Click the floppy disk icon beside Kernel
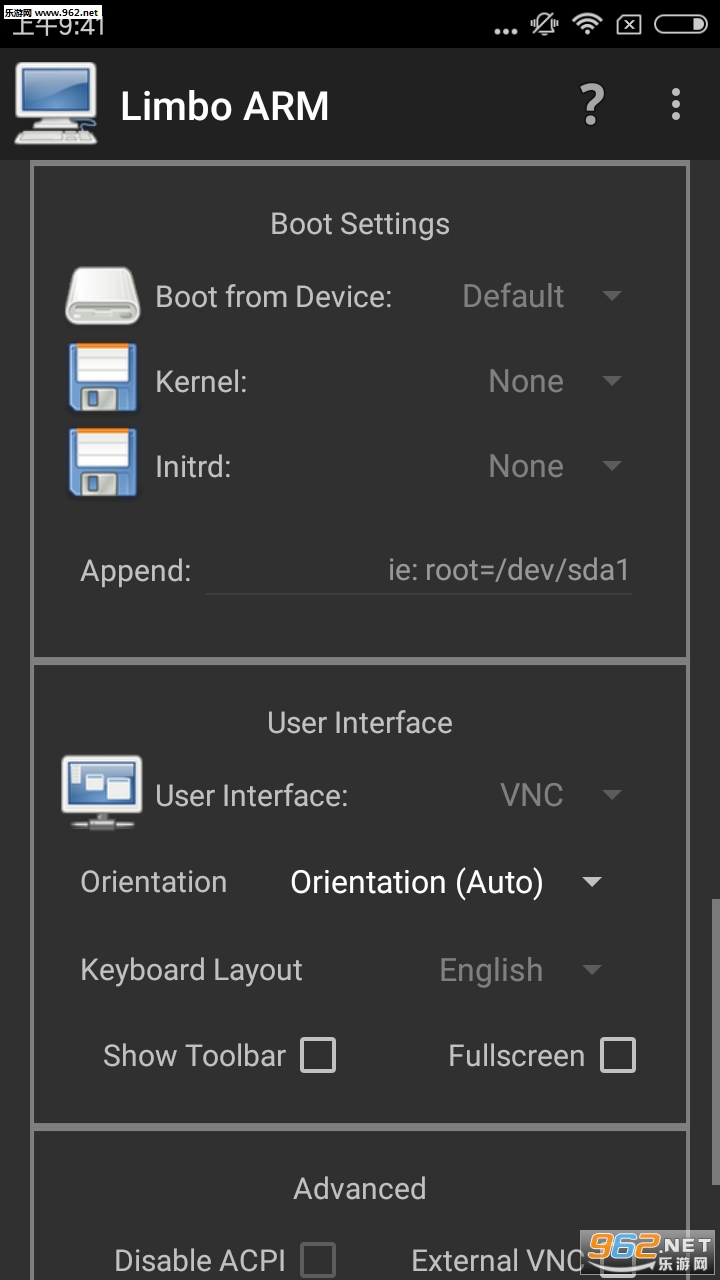720x1280 pixels. click(x=101, y=379)
